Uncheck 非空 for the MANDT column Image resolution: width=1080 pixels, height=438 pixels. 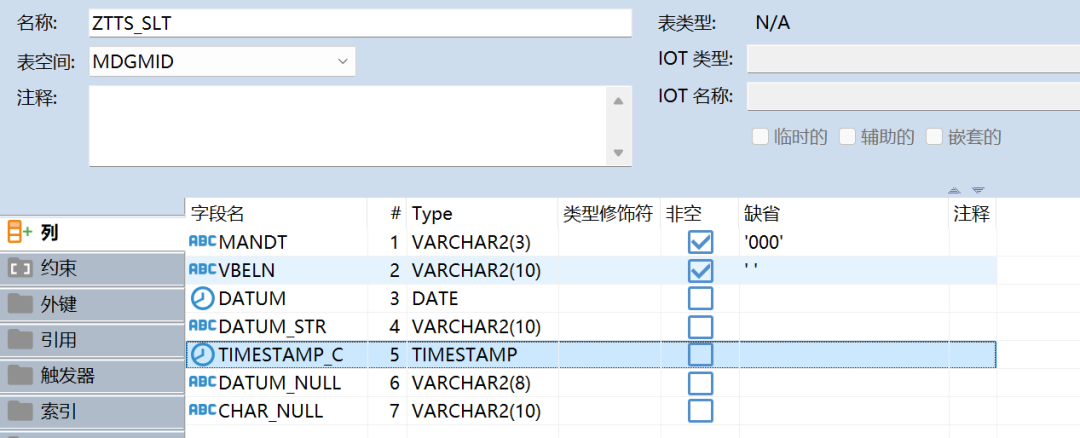[x=700, y=242]
